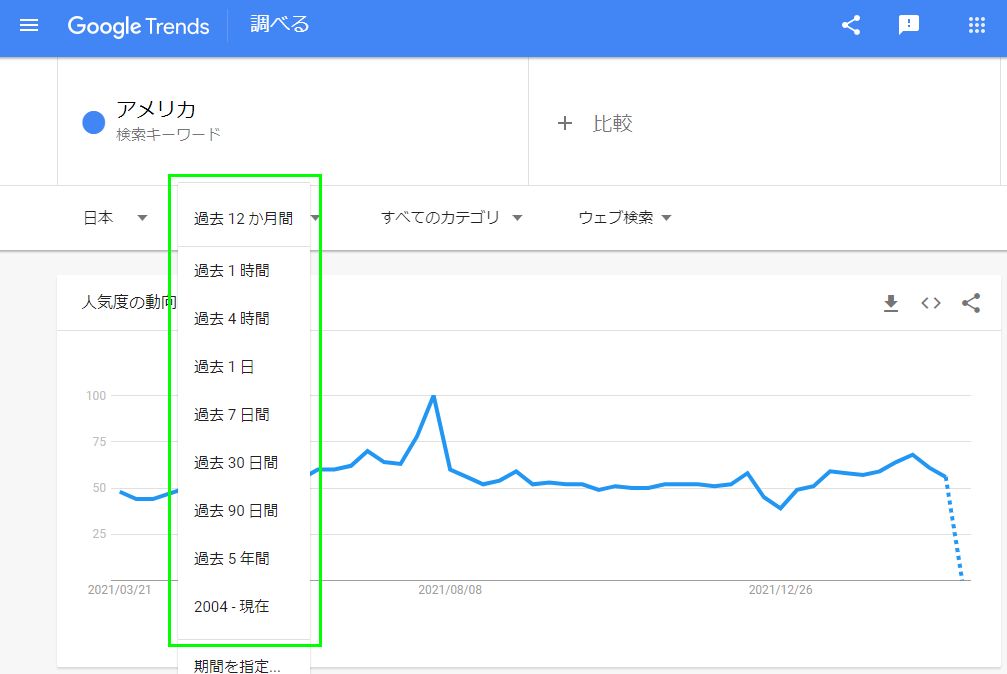Click the 調べる header label

279,24
